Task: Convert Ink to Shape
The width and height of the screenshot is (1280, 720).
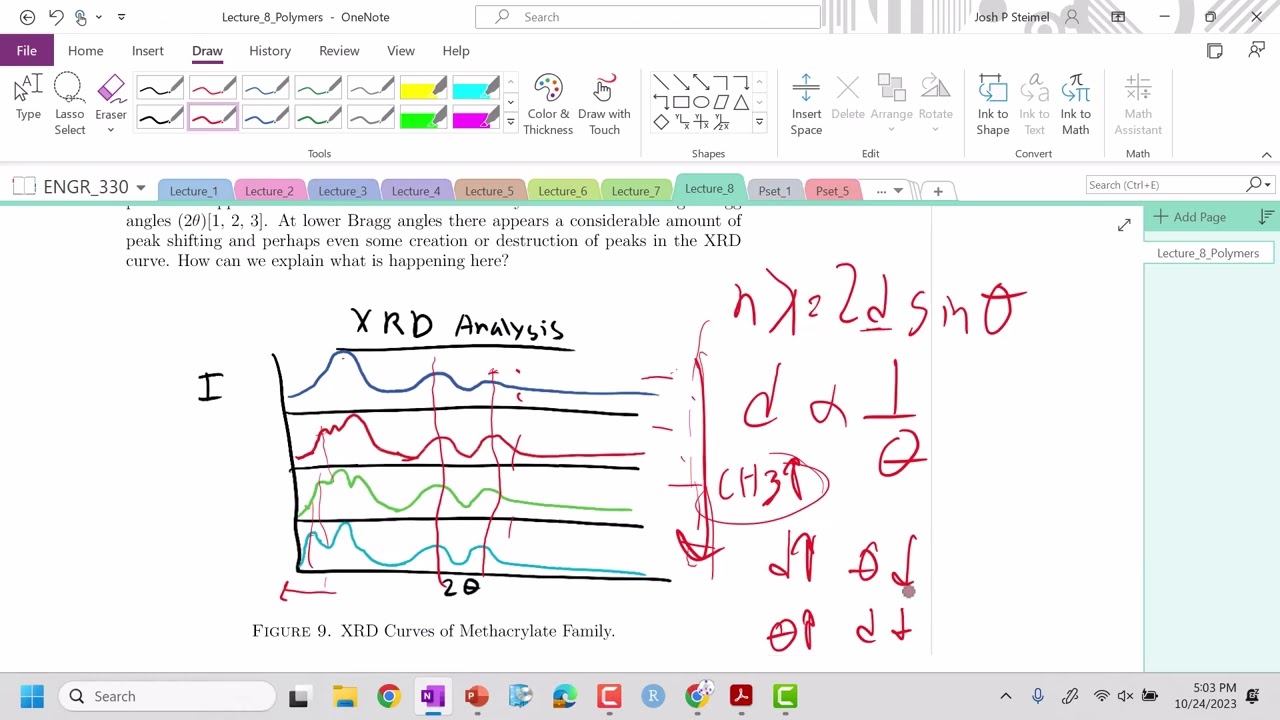Action: (993, 104)
